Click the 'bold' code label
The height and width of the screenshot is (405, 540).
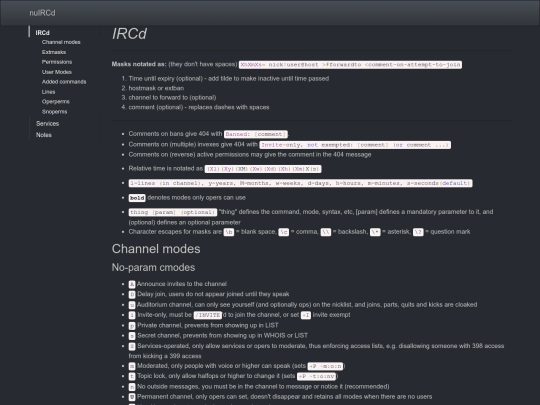(137, 198)
